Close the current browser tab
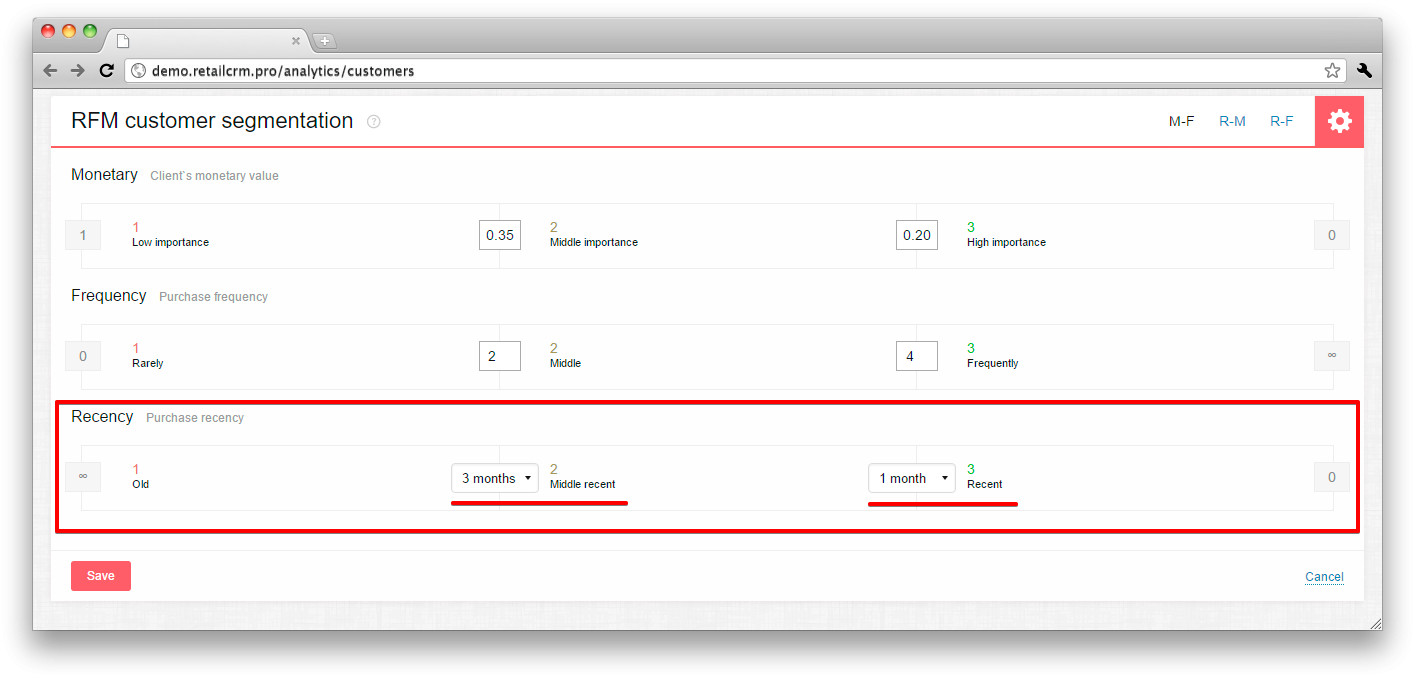 point(296,41)
